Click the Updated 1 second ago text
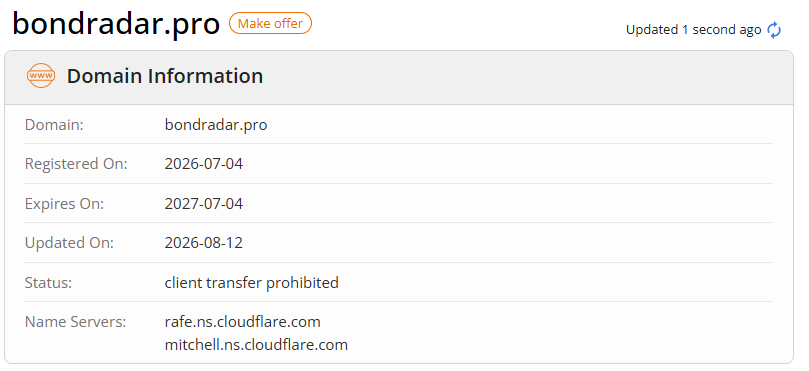 click(693, 30)
